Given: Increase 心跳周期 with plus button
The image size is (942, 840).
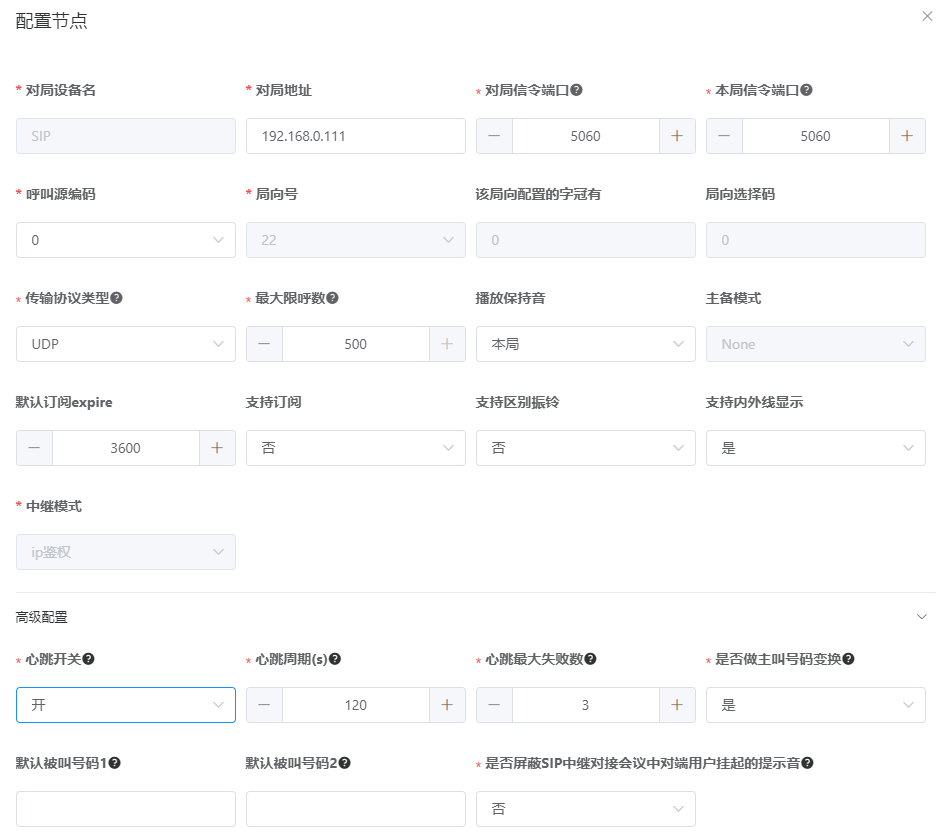Looking at the screenshot, I should [447, 705].
